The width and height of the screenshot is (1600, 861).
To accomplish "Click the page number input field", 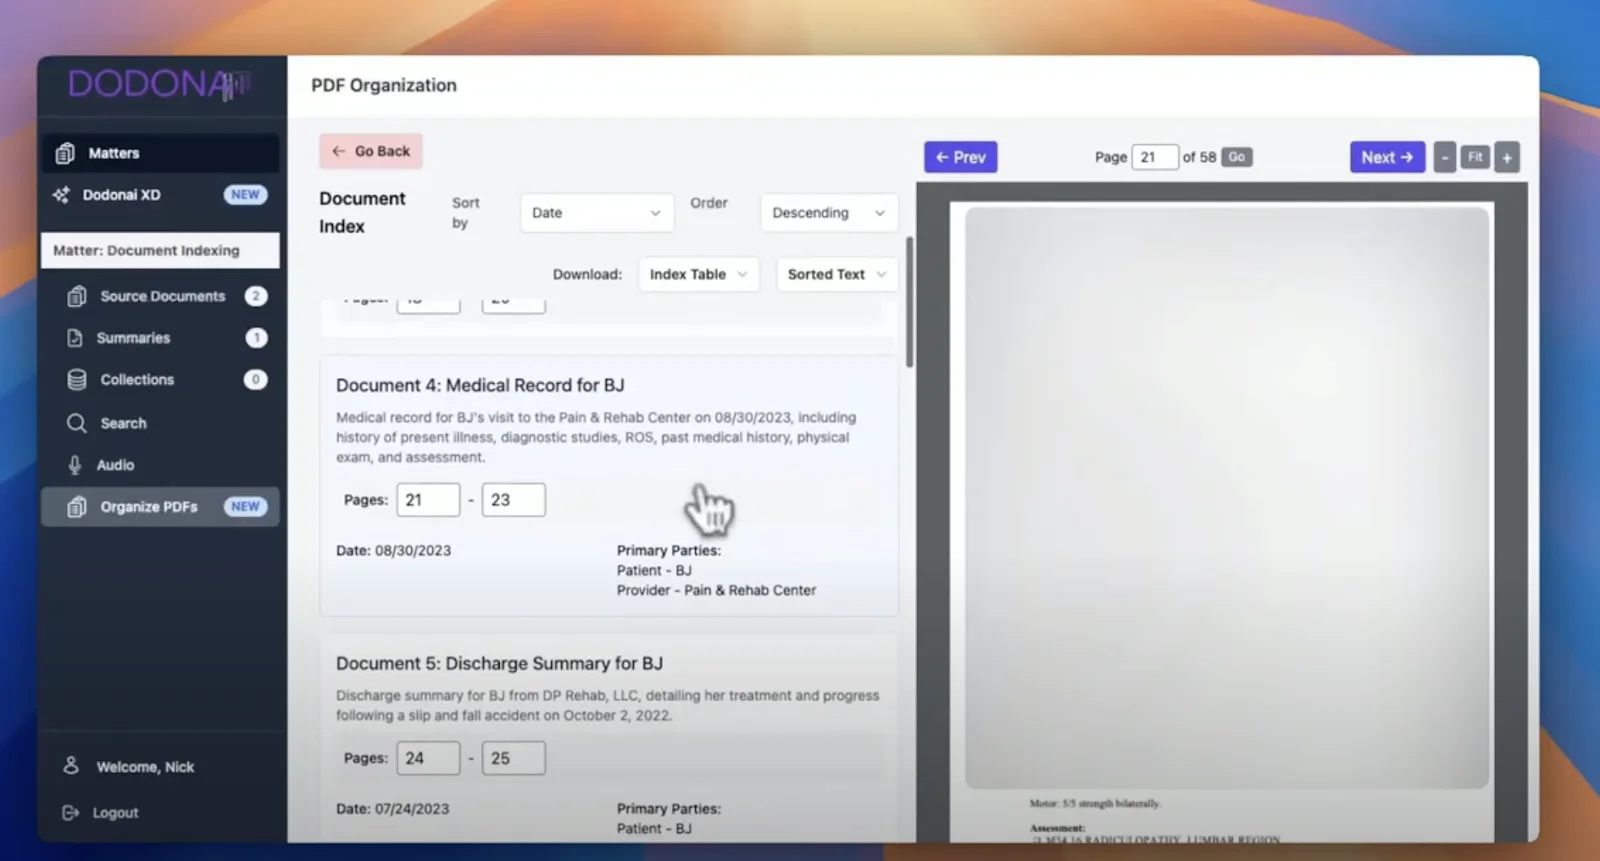I will click(x=1154, y=157).
